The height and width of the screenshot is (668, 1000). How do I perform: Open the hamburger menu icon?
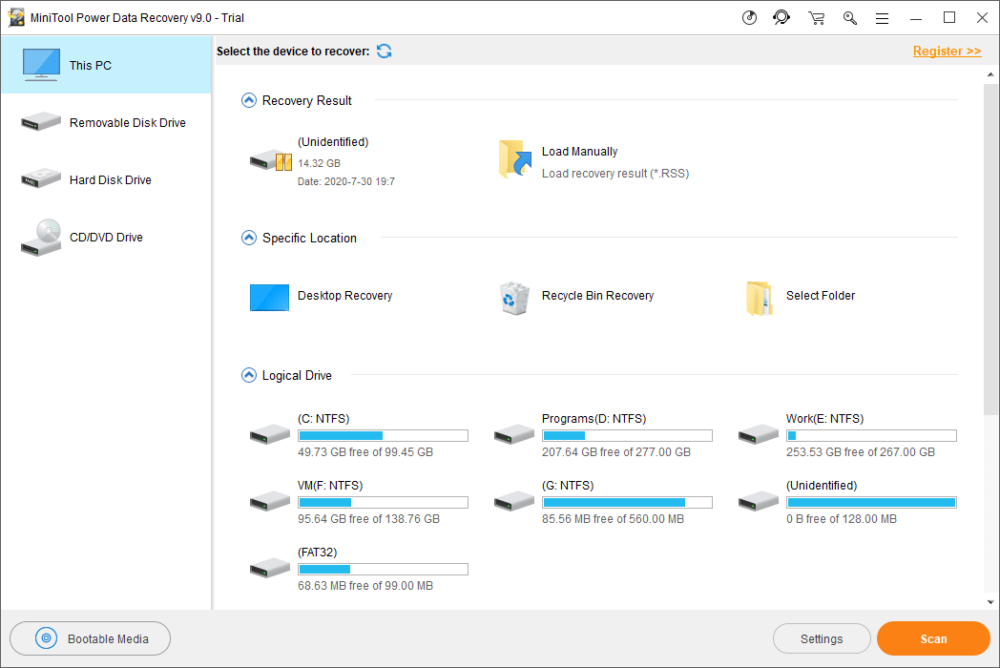click(x=882, y=19)
